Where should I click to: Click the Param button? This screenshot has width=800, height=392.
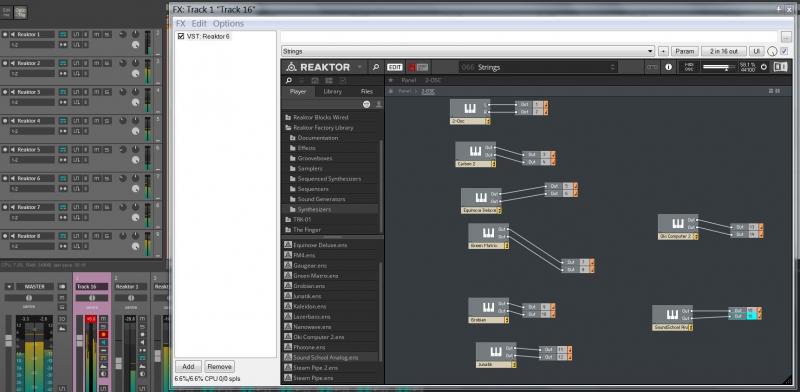pos(684,51)
